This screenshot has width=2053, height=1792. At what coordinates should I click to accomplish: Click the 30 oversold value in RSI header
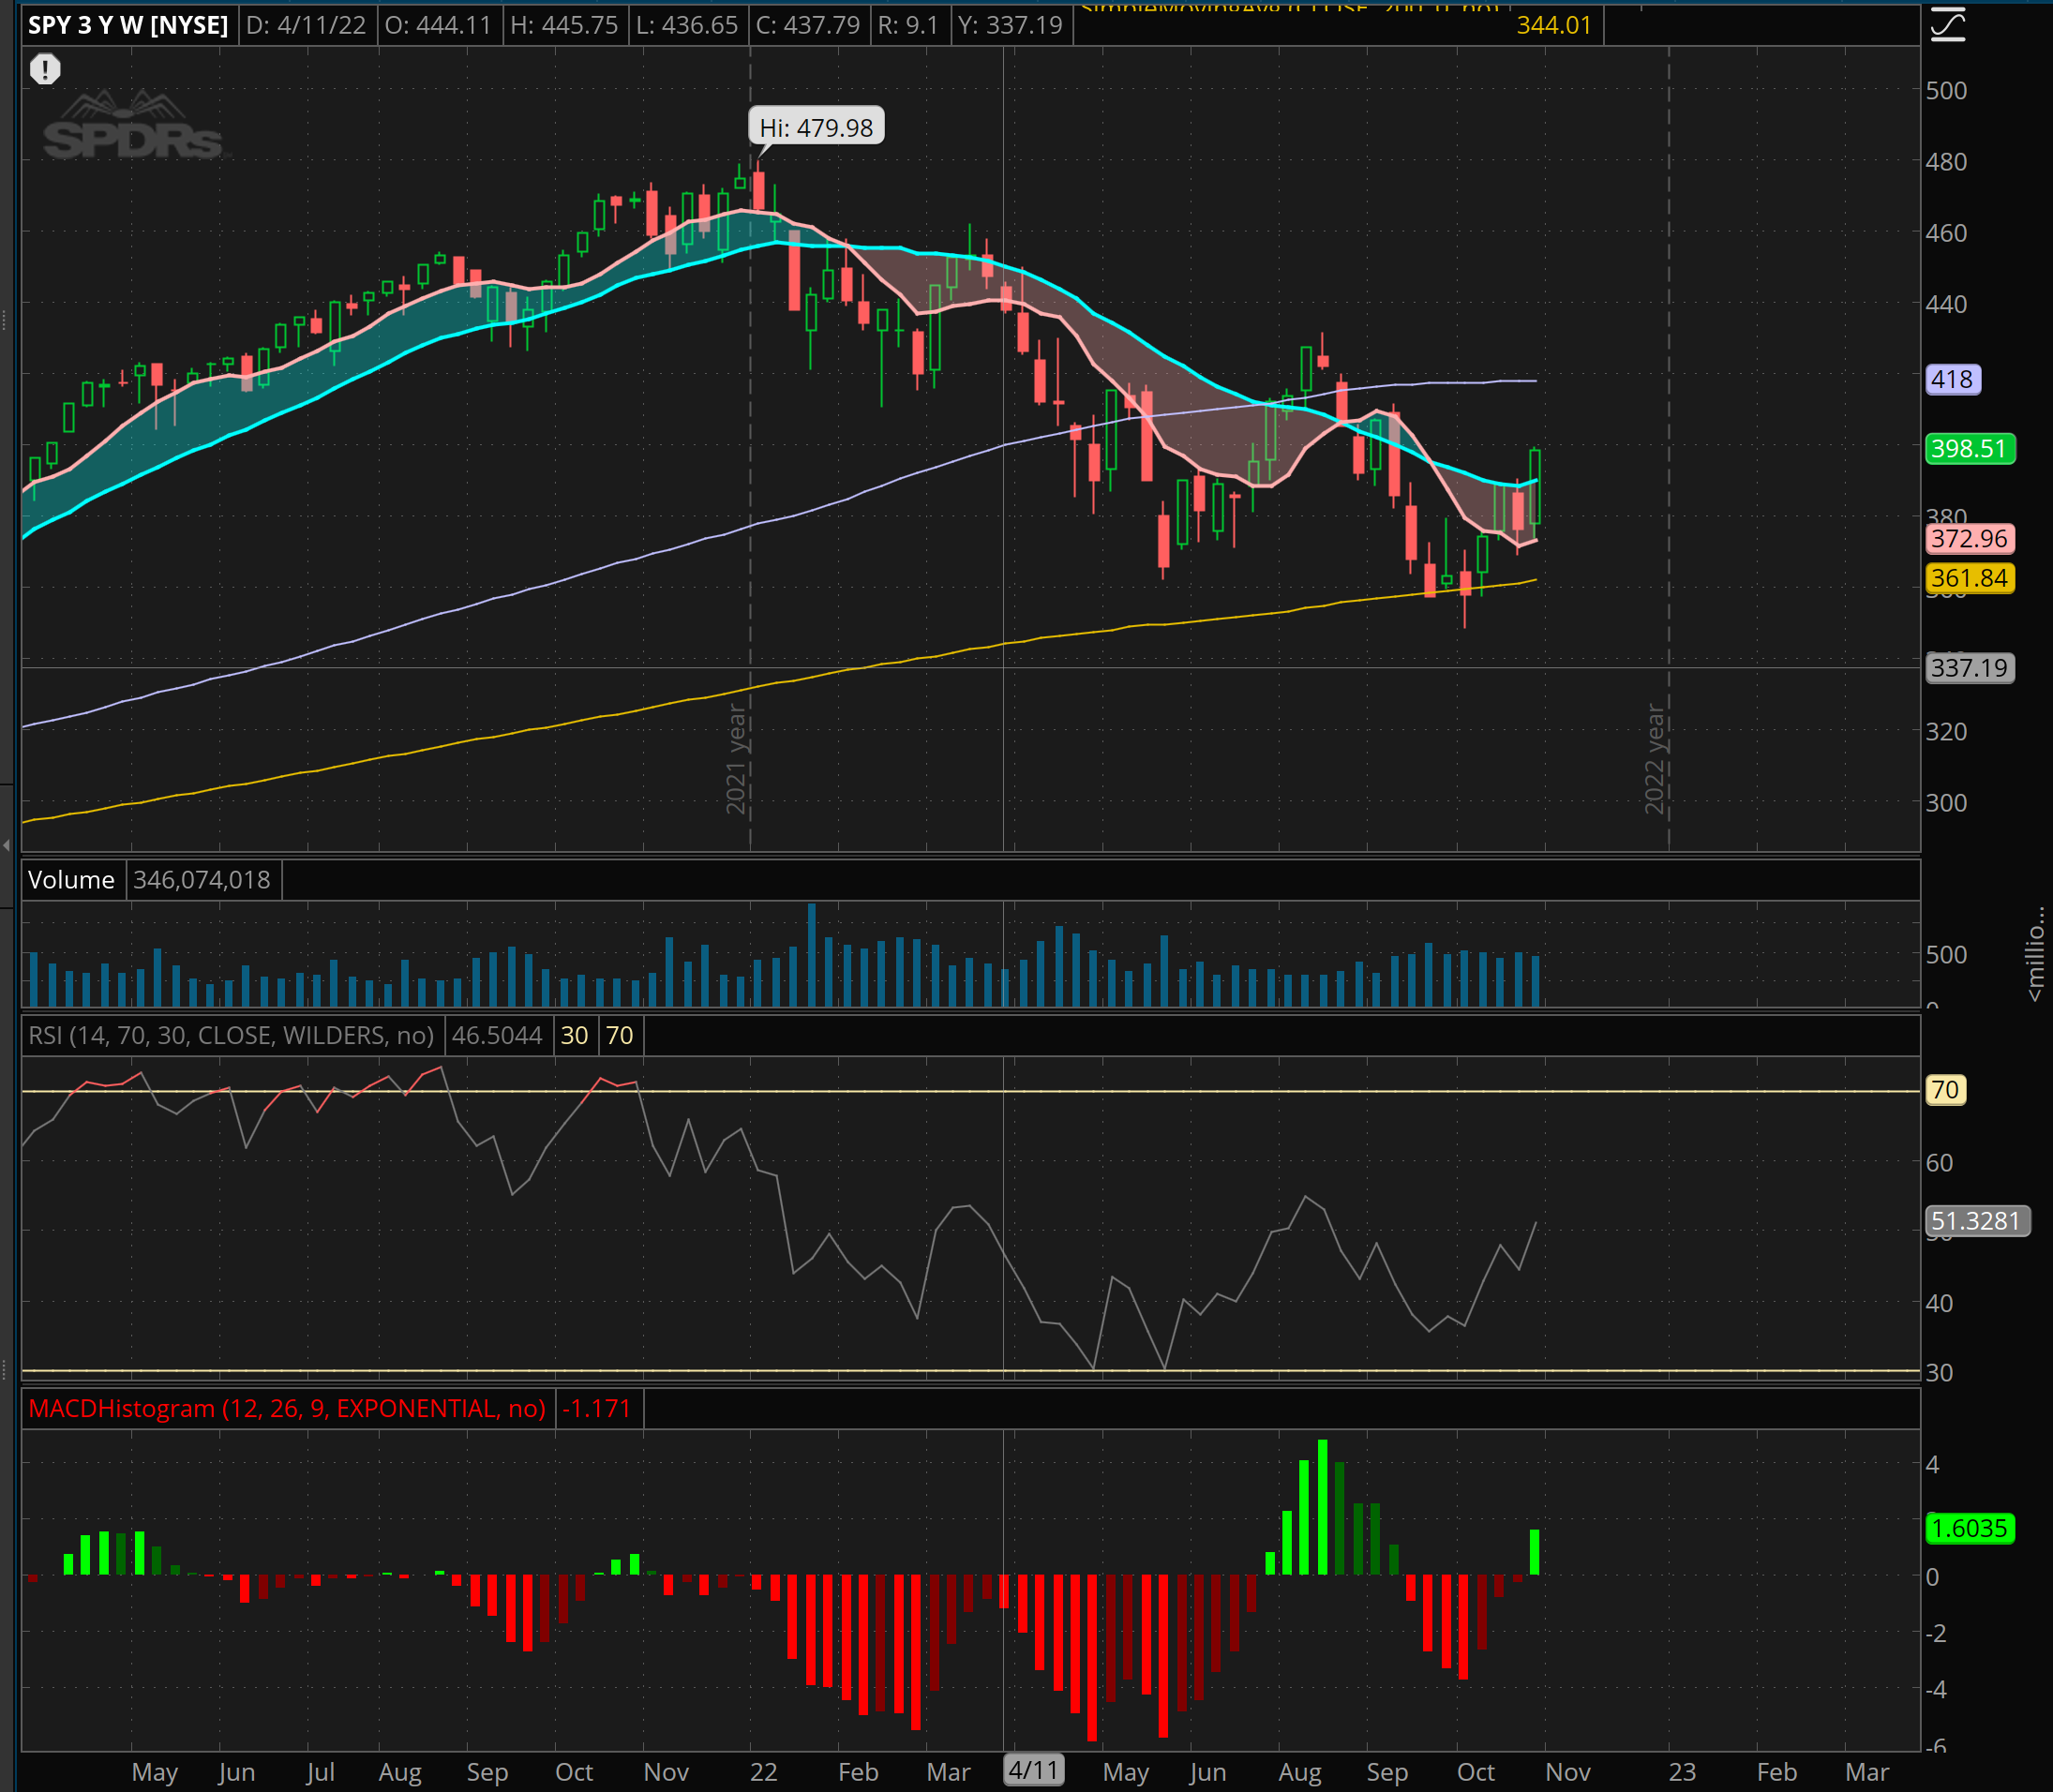[x=574, y=1035]
